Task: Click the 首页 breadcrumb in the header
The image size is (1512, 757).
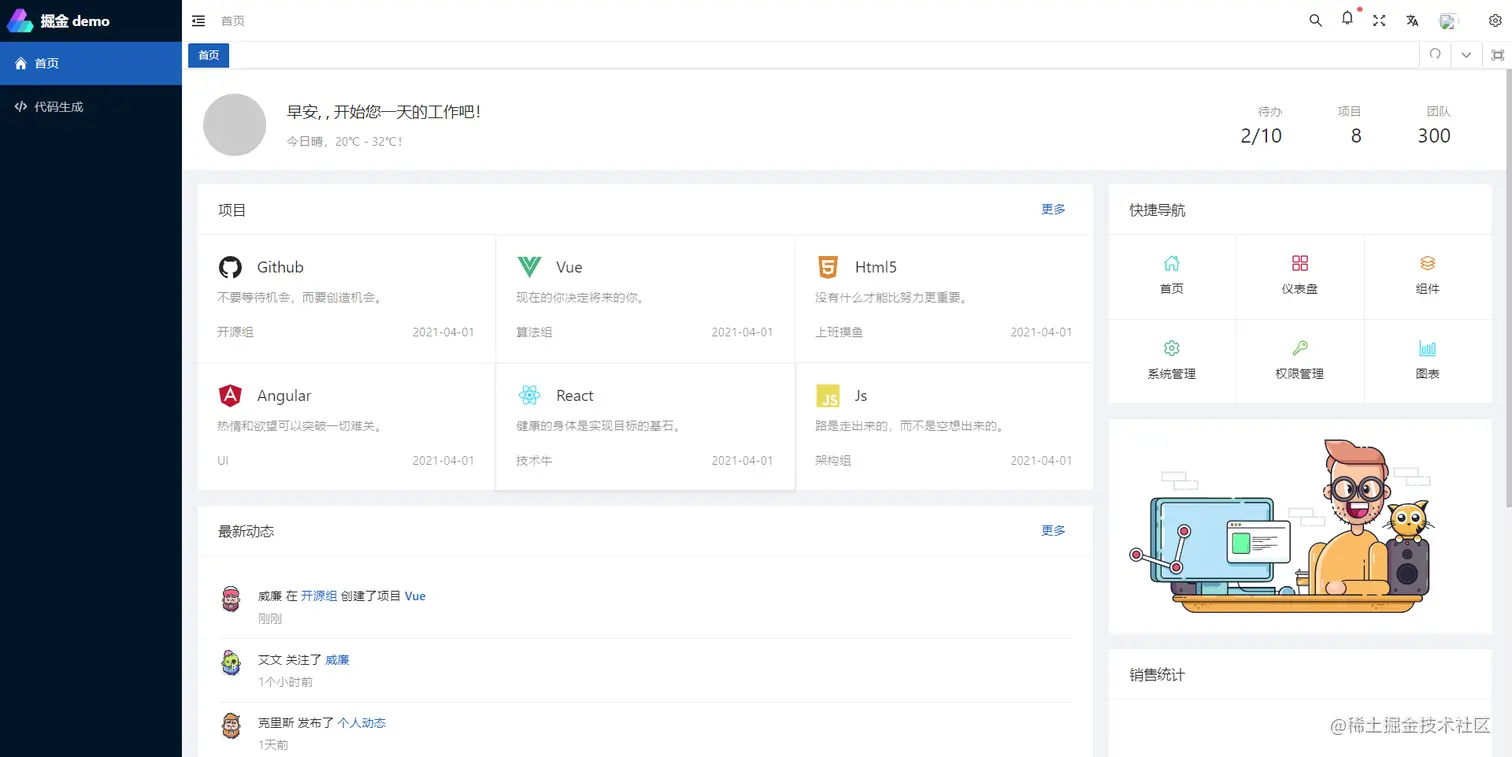Action: 233,21
